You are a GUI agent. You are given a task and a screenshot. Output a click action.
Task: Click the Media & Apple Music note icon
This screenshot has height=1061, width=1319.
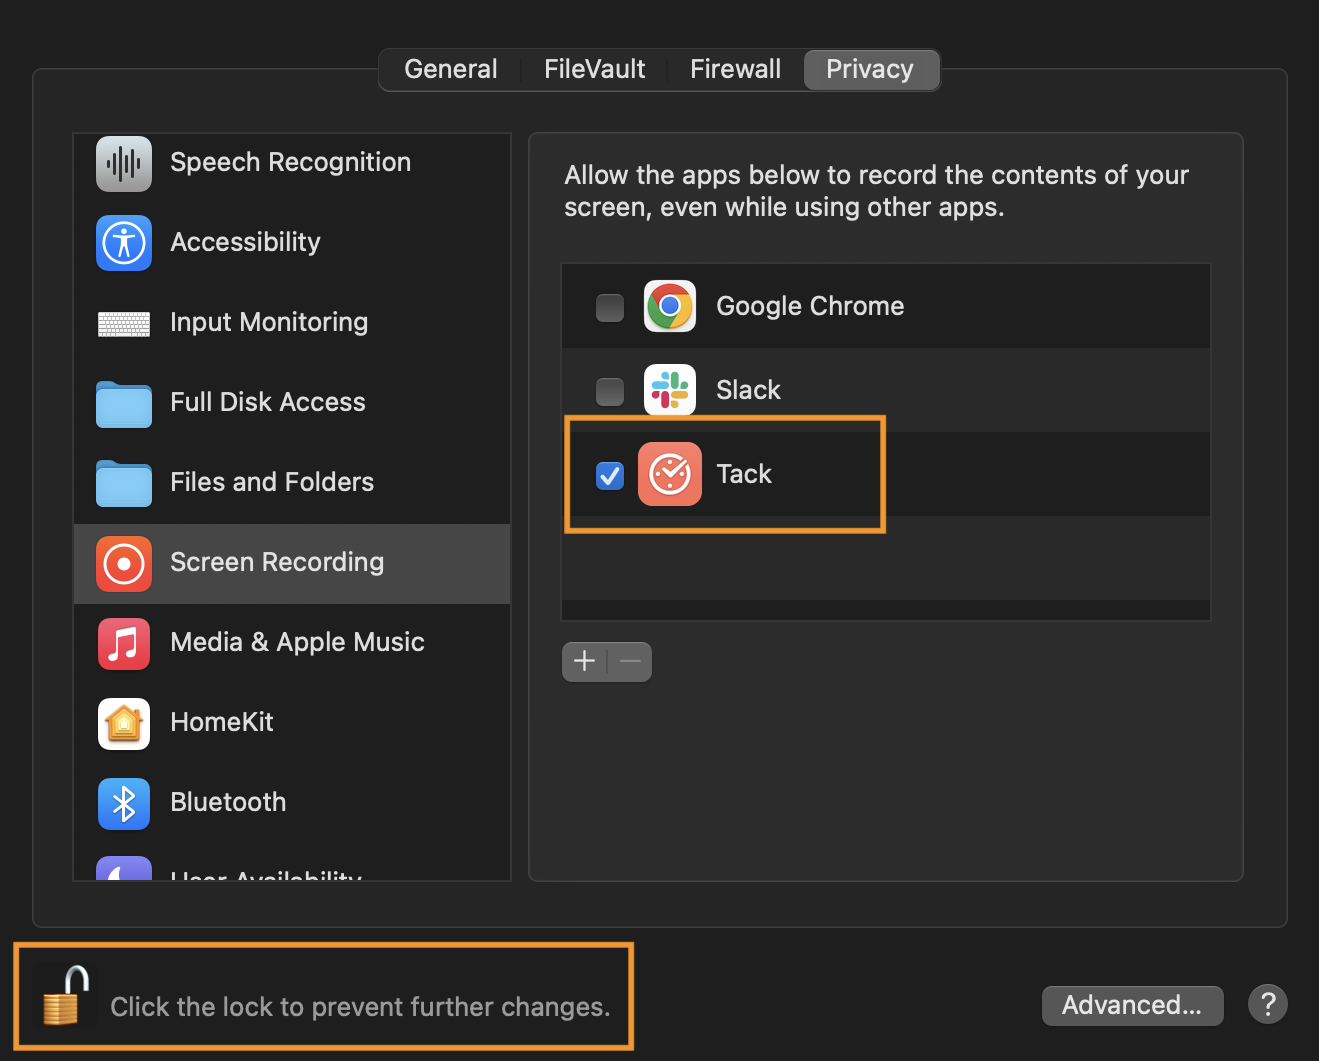[124, 644]
